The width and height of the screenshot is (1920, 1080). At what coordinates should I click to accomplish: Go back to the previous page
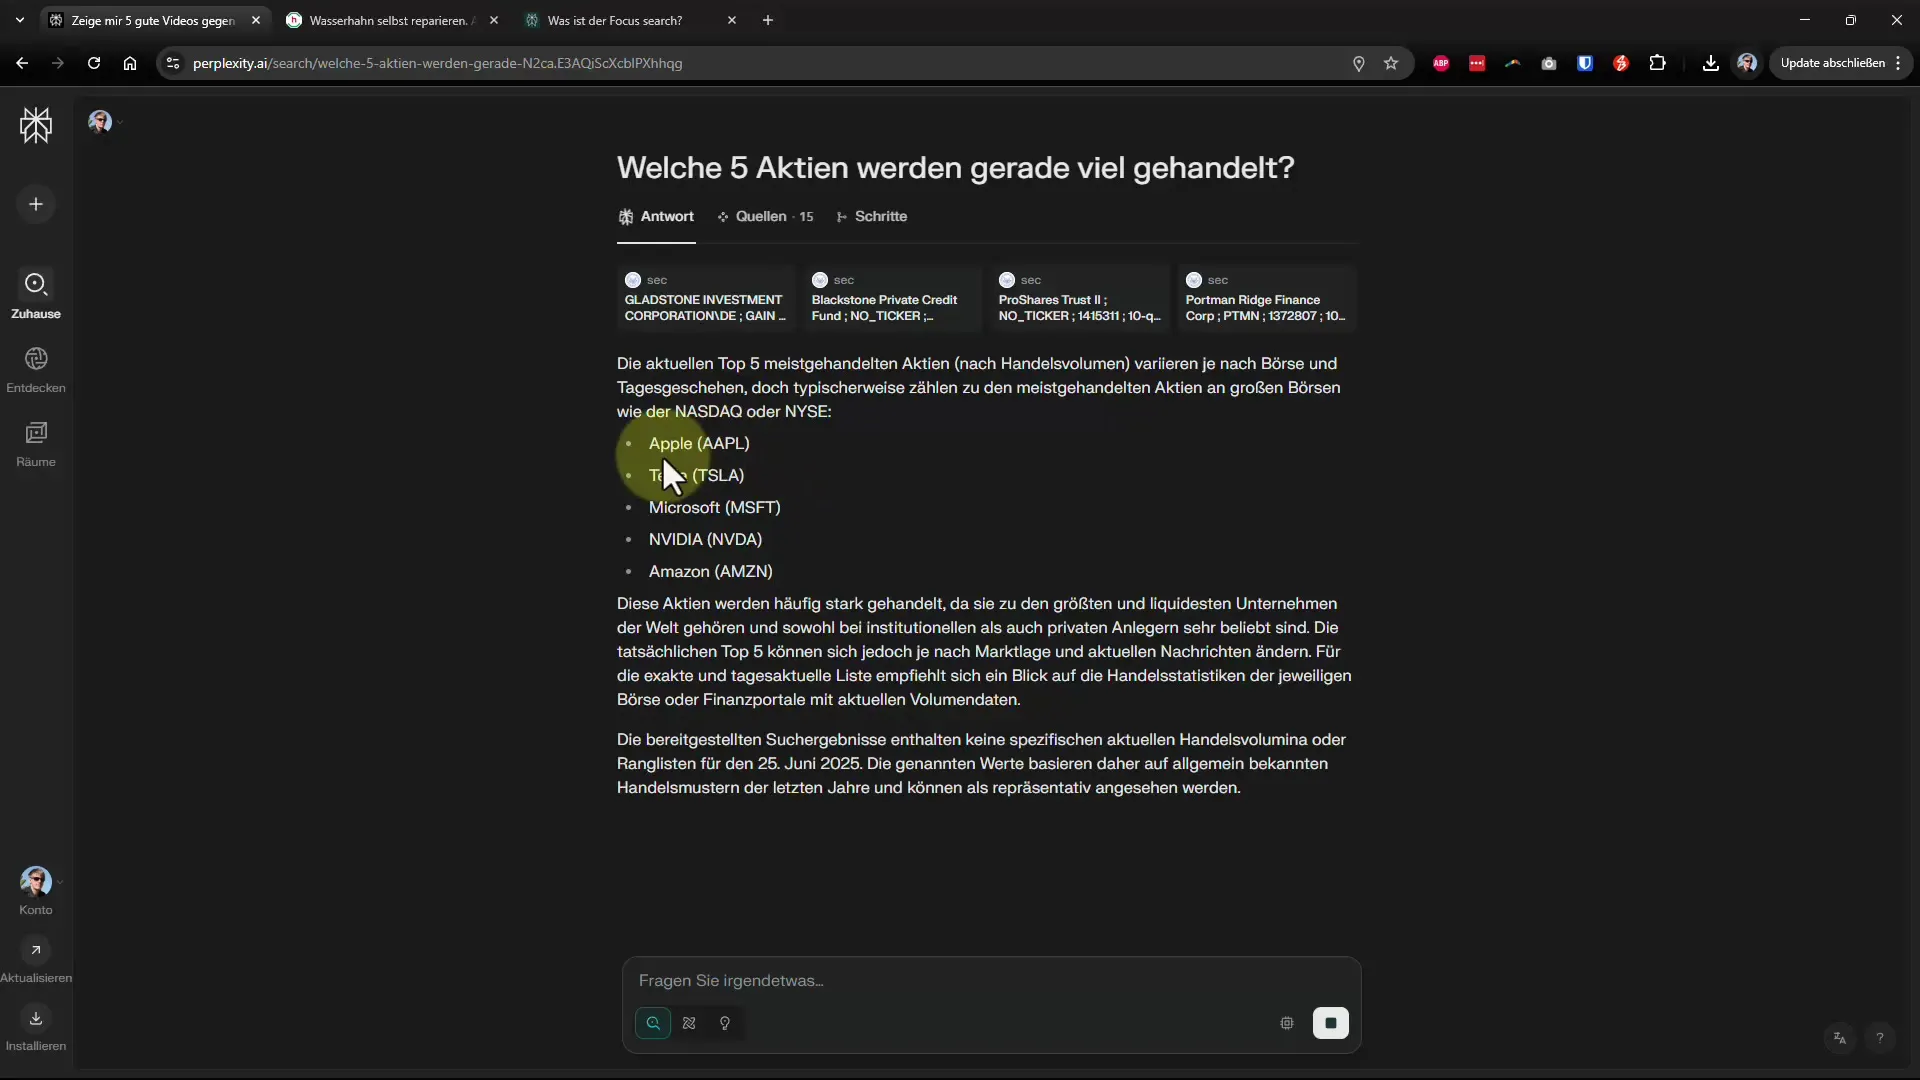tap(22, 63)
